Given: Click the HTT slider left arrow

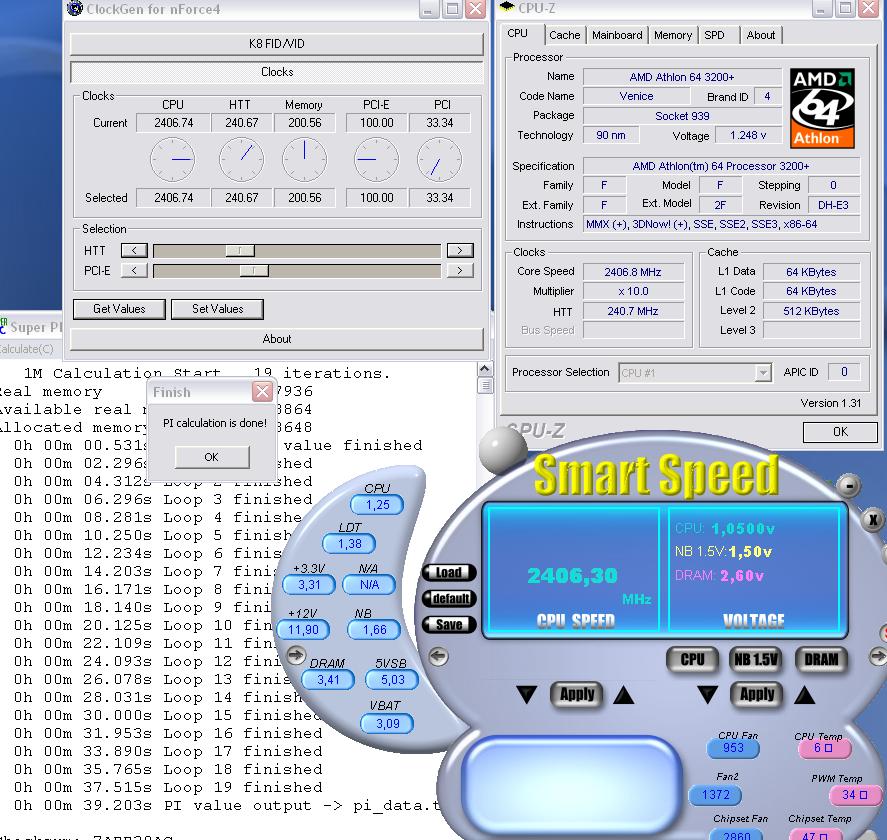Looking at the screenshot, I should pos(134,250).
